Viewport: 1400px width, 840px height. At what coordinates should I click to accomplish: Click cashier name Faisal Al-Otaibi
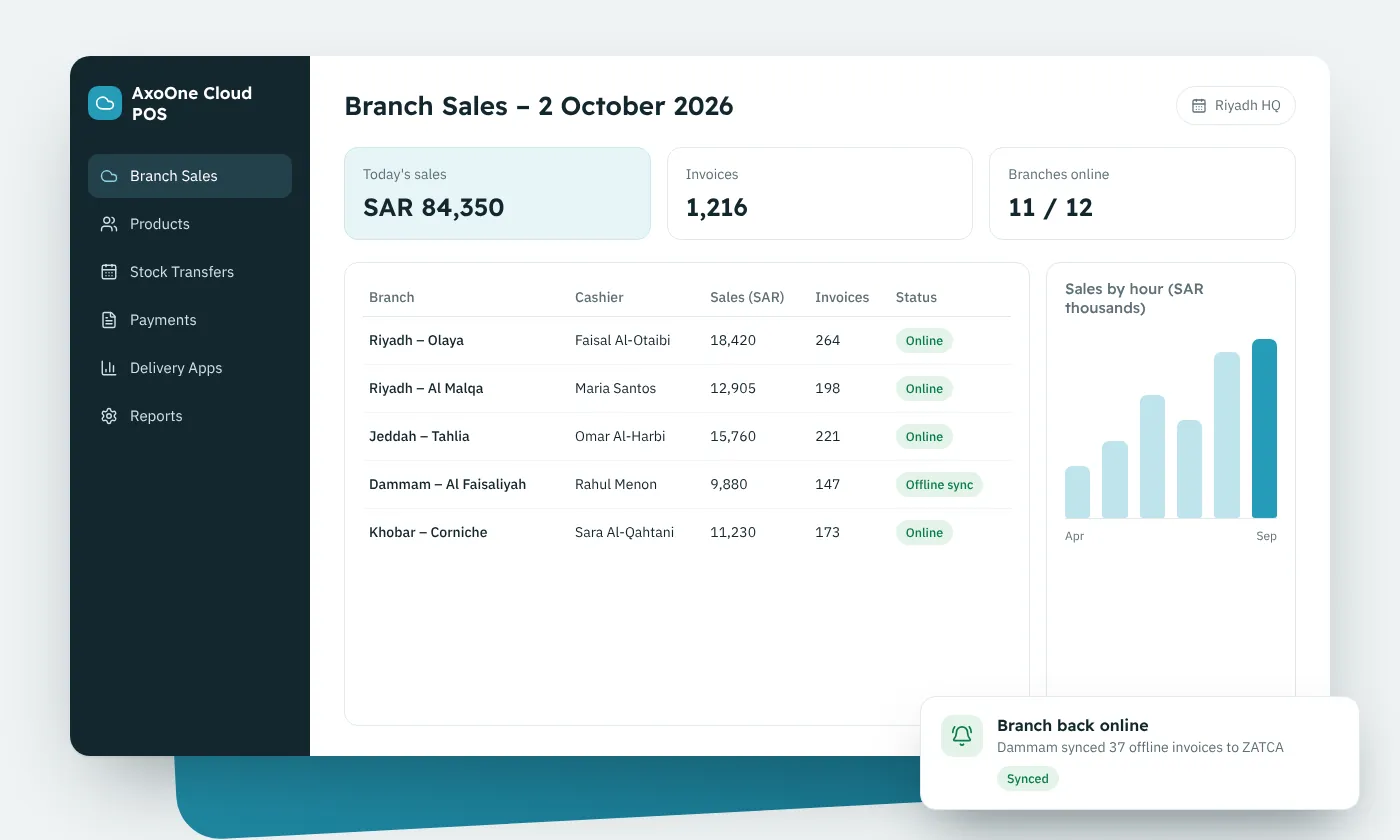(x=623, y=340)
